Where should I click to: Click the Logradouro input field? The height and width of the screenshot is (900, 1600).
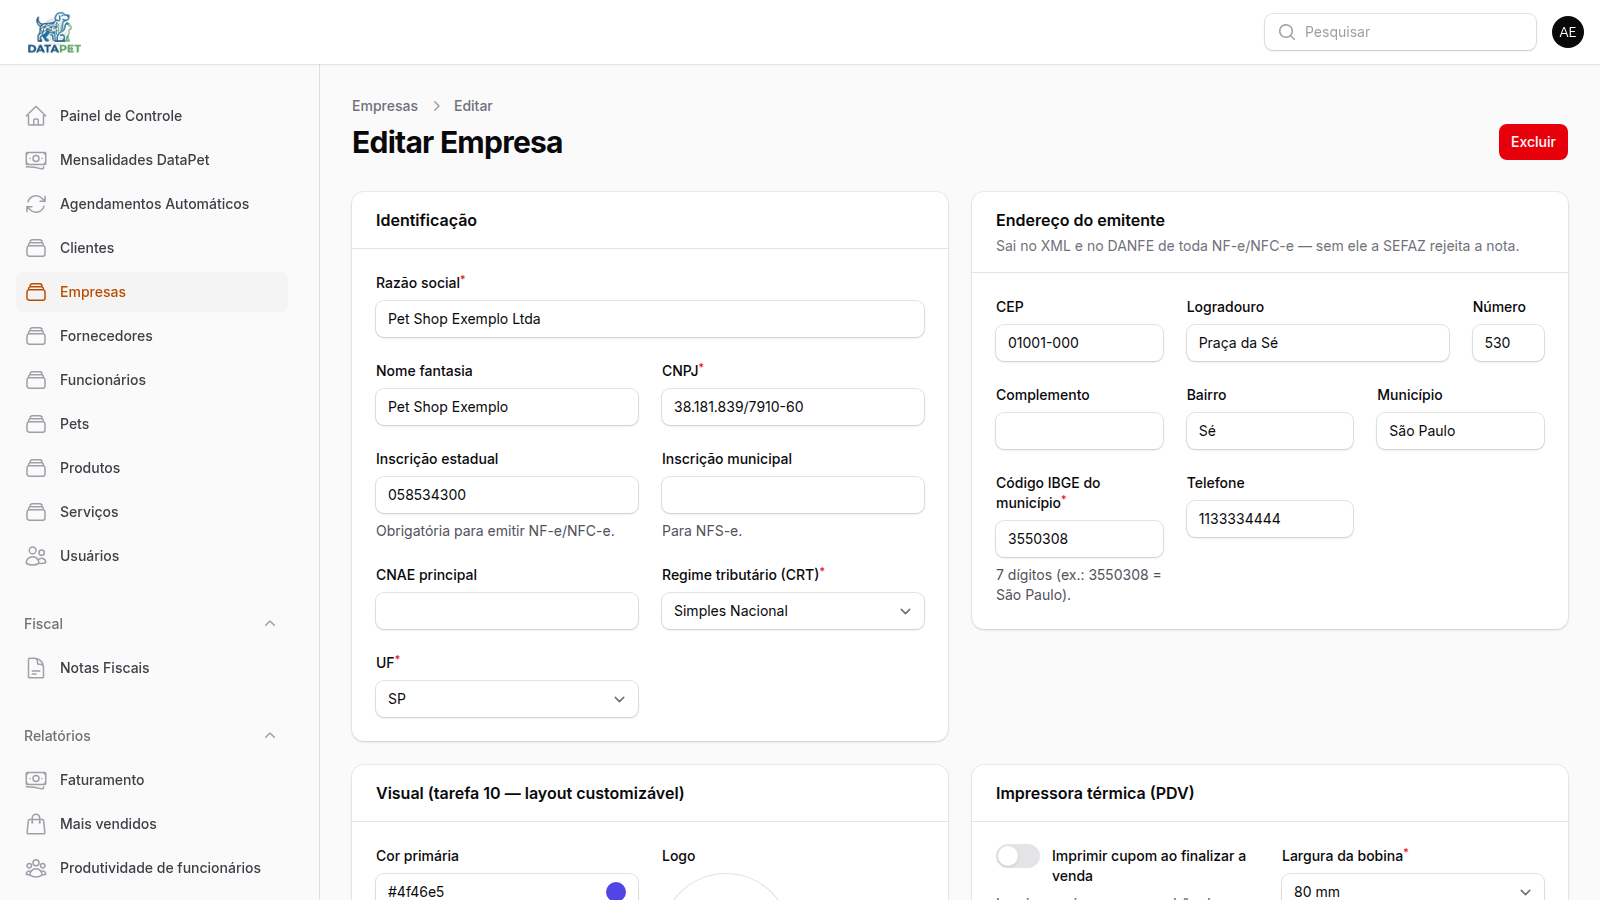[x=1318, y=343]
